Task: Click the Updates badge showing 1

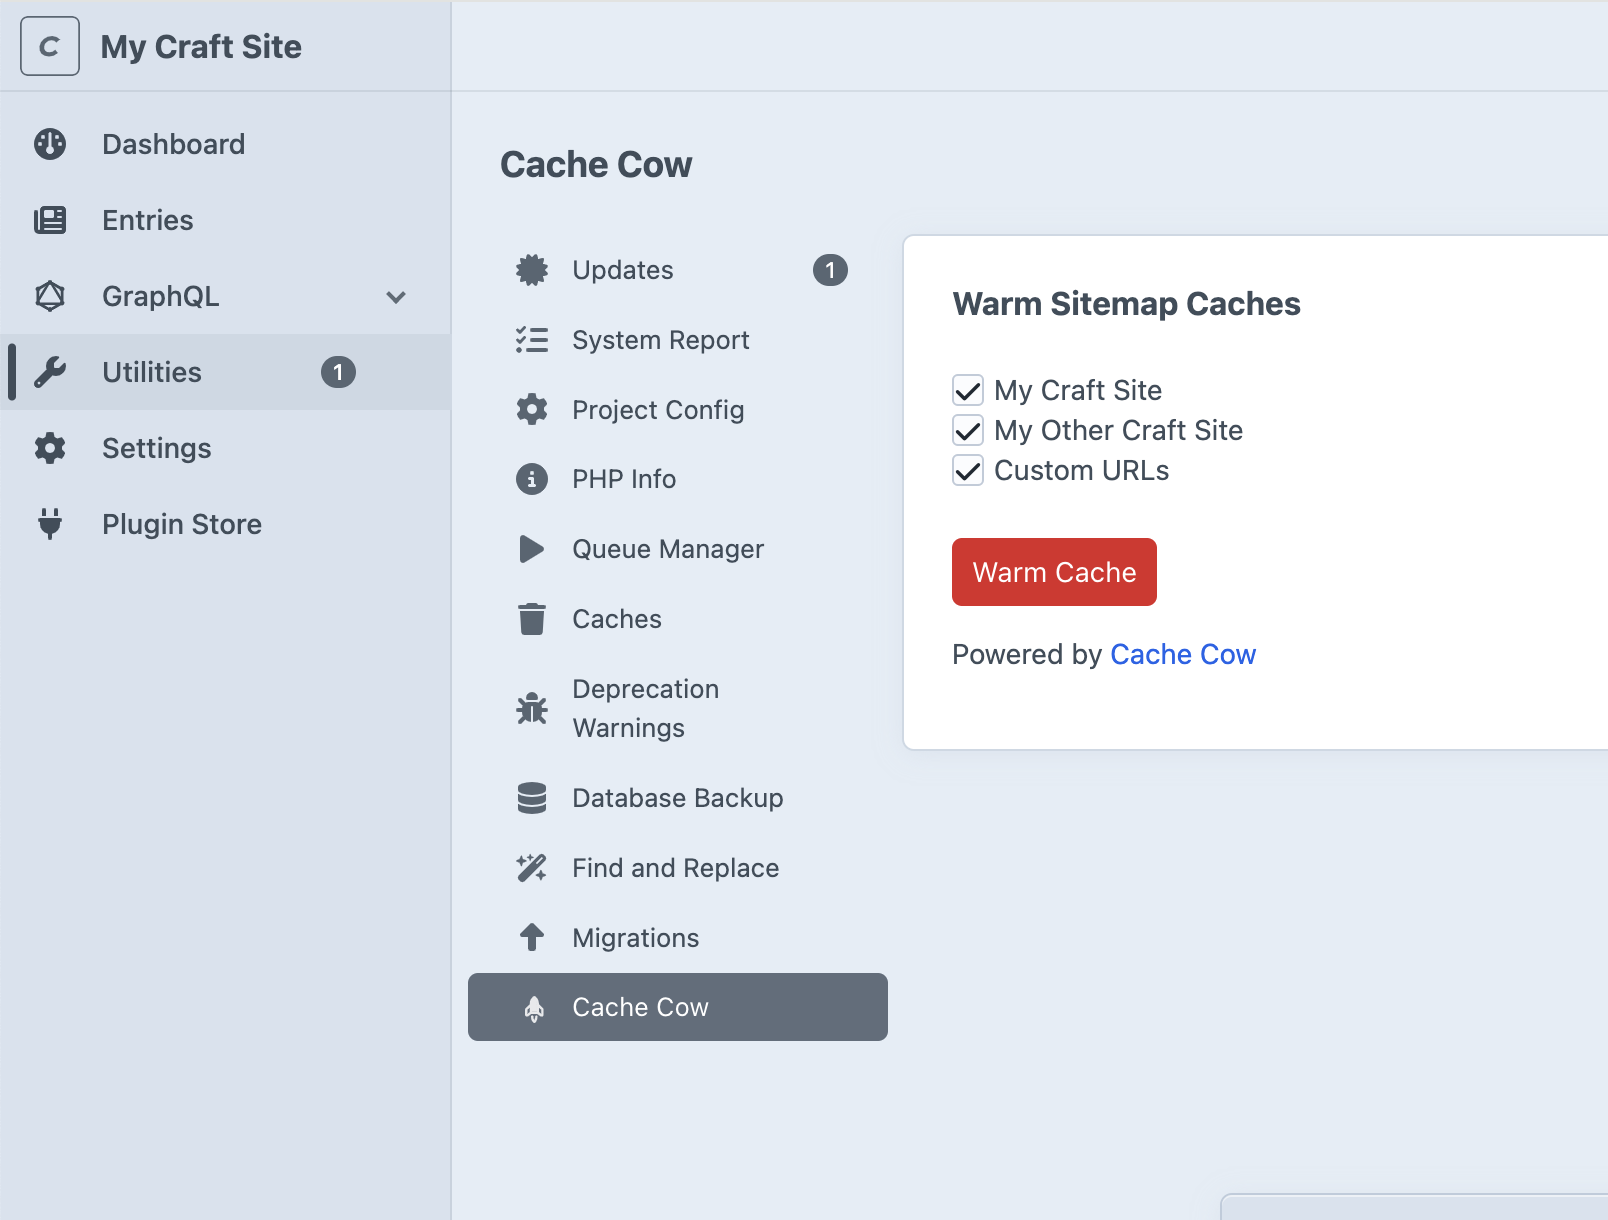Action: point(830,270)
